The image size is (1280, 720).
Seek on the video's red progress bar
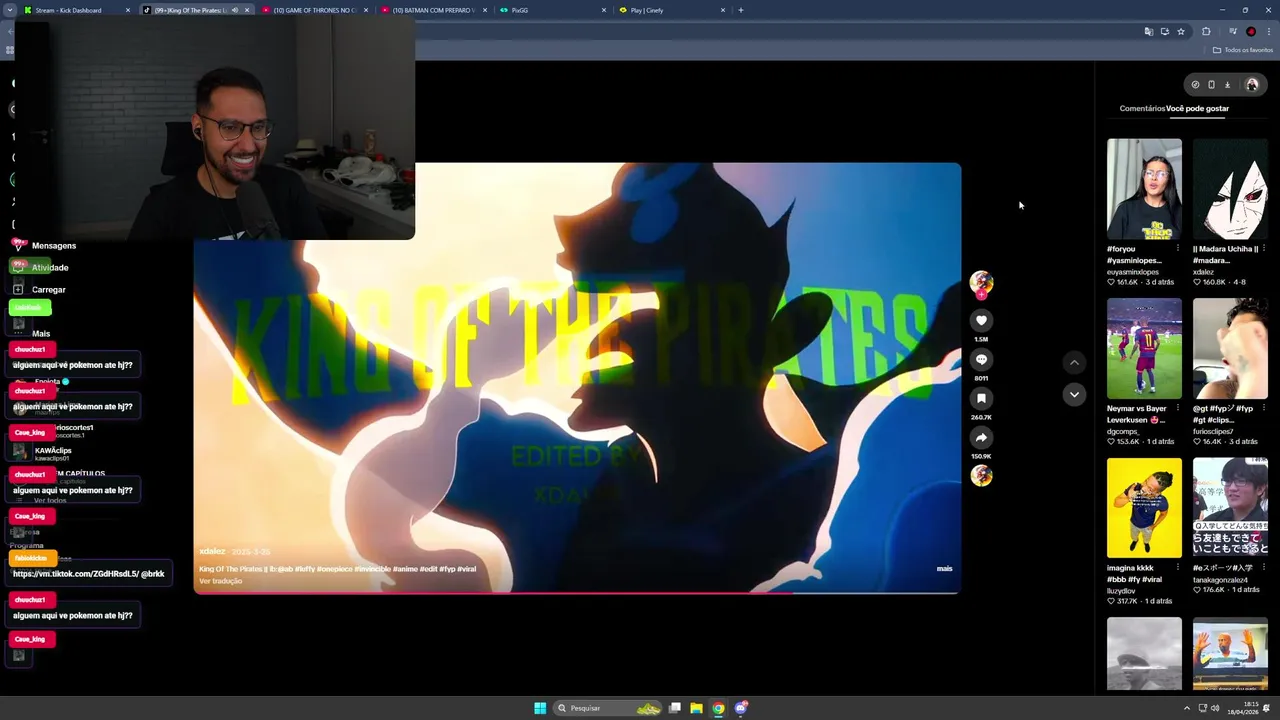click(577, 593)
